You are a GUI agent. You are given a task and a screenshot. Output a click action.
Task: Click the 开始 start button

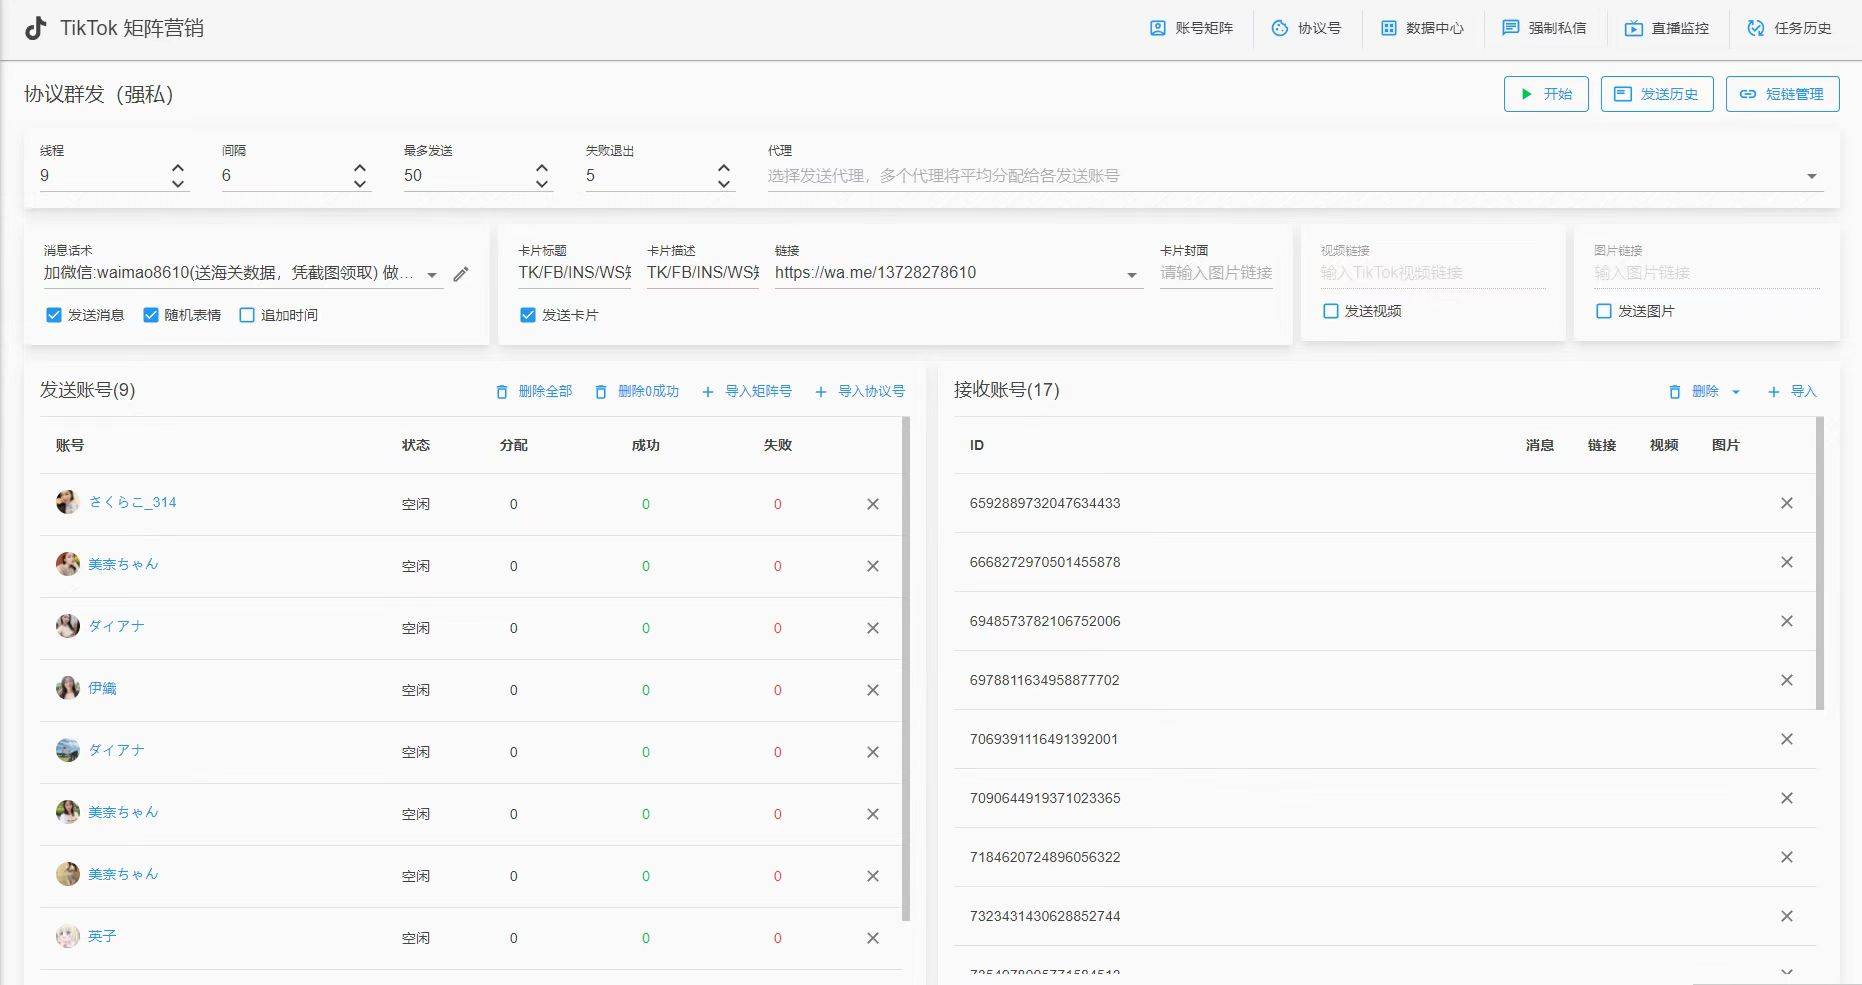pyautogui.click(x=1546, y=94)
